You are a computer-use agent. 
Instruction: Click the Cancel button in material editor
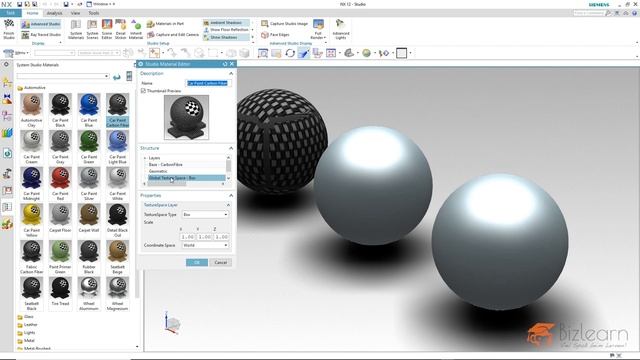click(x=221, y=262)
